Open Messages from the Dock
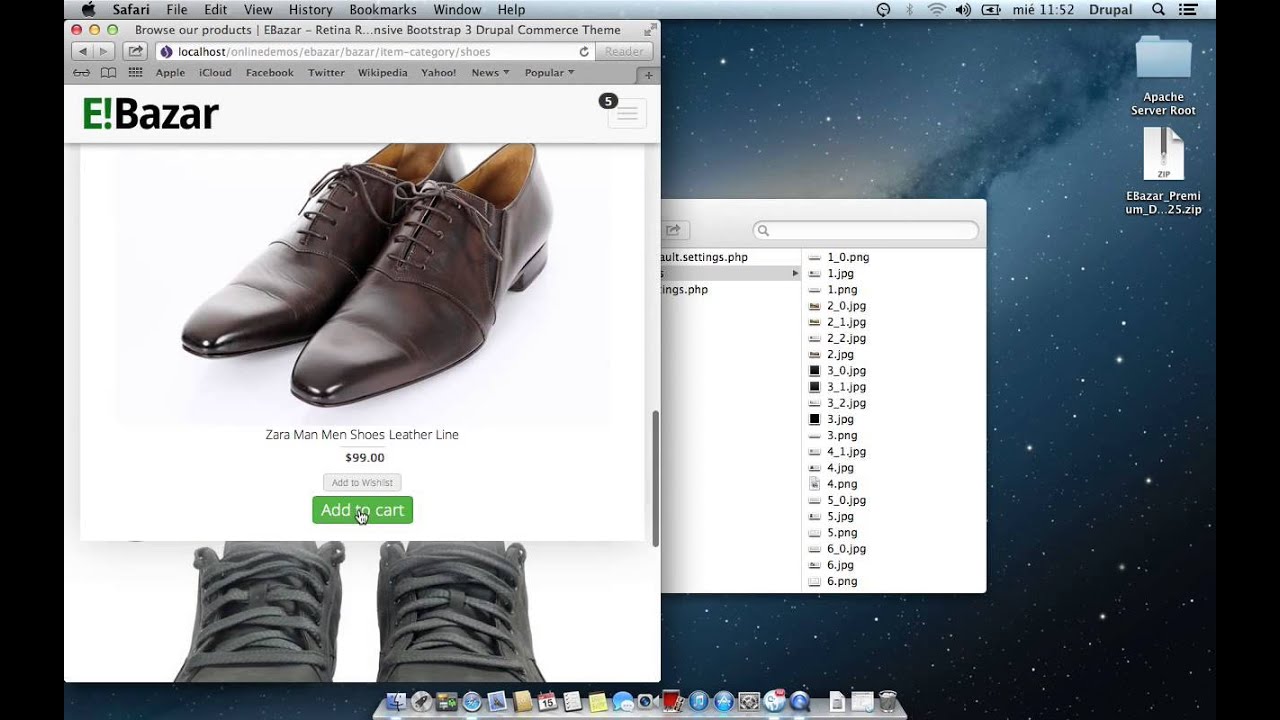The width and height of the screenshot is (1280, 720). pyautogui.click(x=623, y=702)
